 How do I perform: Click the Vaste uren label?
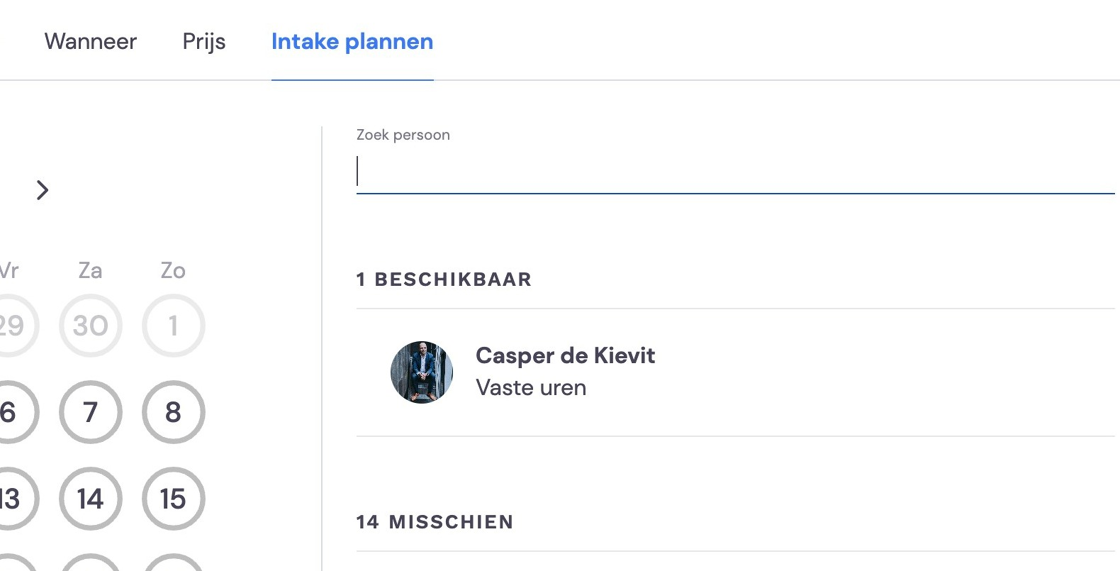click(531, 387)
